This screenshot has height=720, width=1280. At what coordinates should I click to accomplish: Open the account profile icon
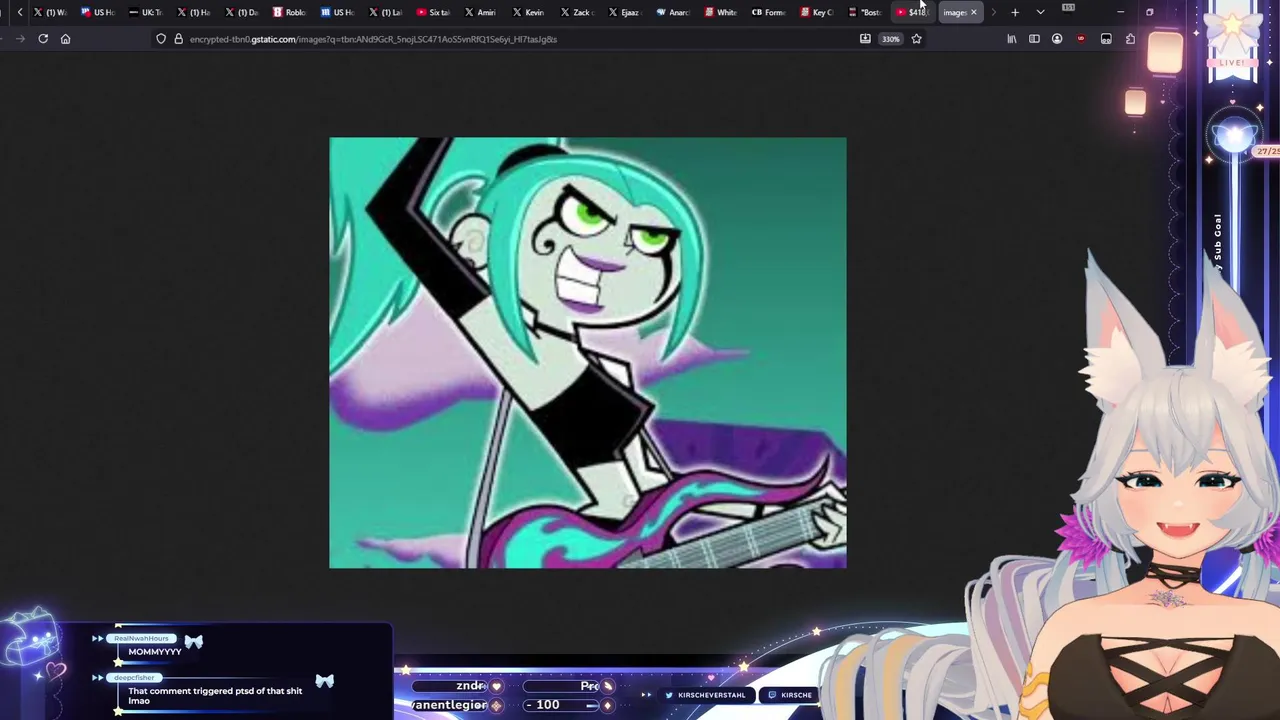pos(1057,39)
